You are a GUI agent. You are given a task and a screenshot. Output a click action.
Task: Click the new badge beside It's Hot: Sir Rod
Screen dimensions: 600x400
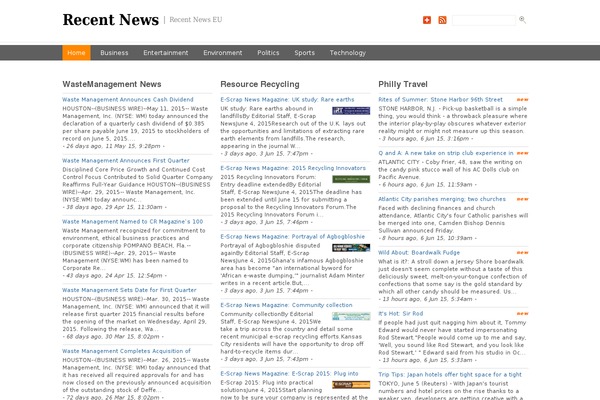click(522, 313)
